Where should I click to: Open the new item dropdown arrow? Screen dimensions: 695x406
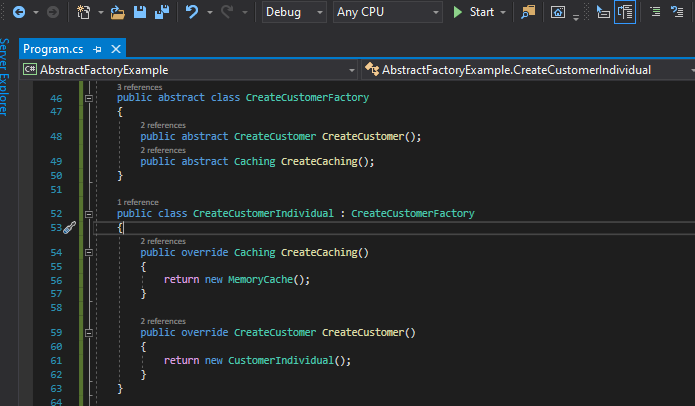(101, 12)
